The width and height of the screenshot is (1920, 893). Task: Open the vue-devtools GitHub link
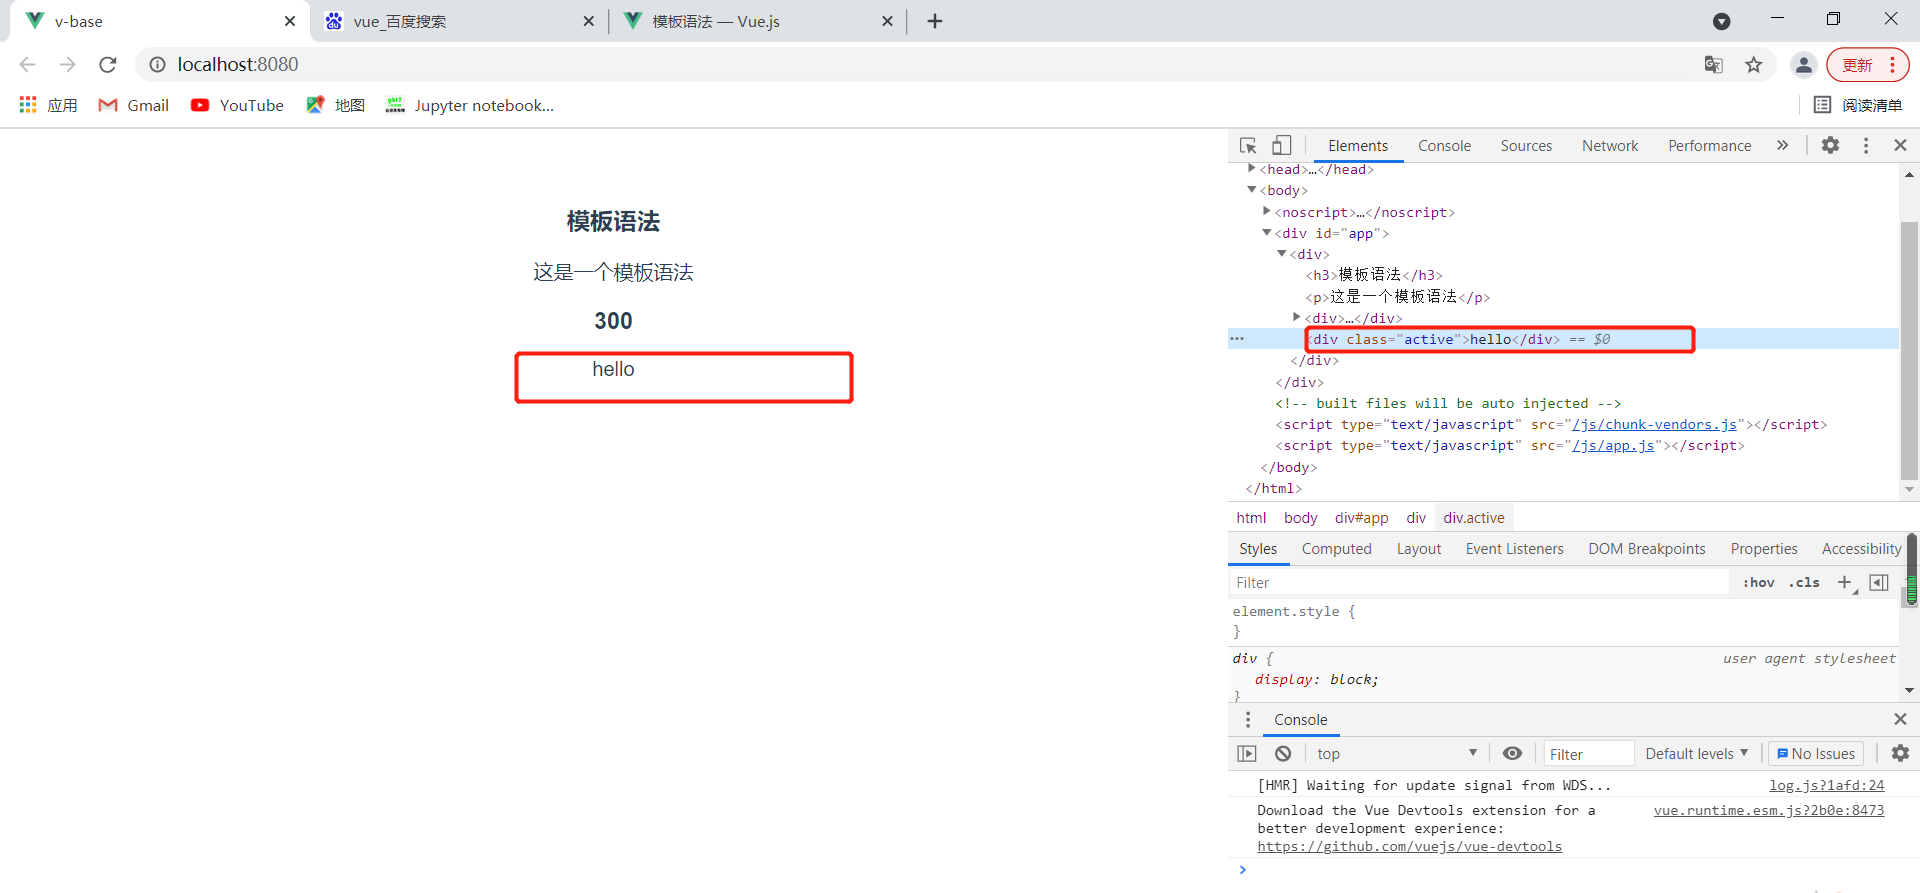point(1409,846)
